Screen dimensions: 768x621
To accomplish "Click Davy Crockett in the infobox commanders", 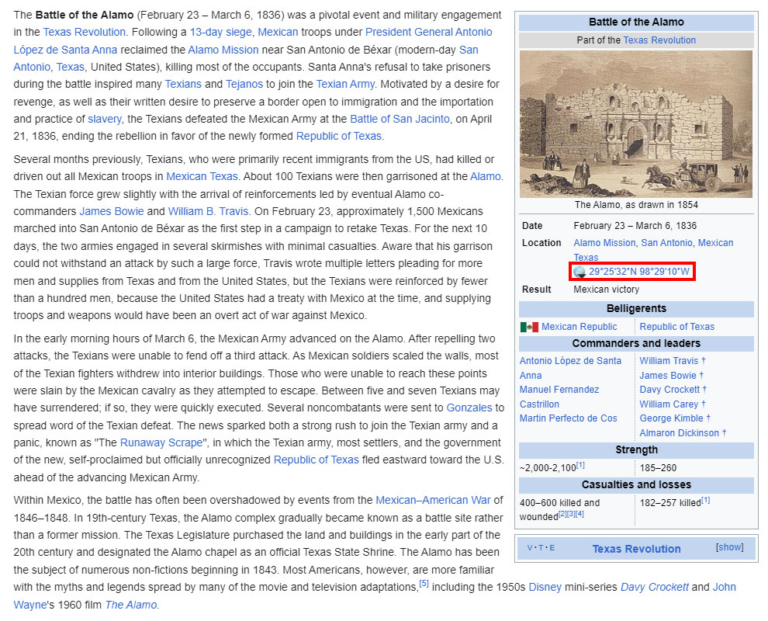I will pos(669,390).
